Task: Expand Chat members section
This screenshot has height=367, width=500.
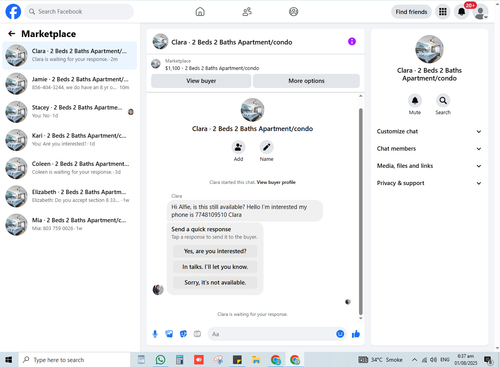Action: (x=429, y=149)
